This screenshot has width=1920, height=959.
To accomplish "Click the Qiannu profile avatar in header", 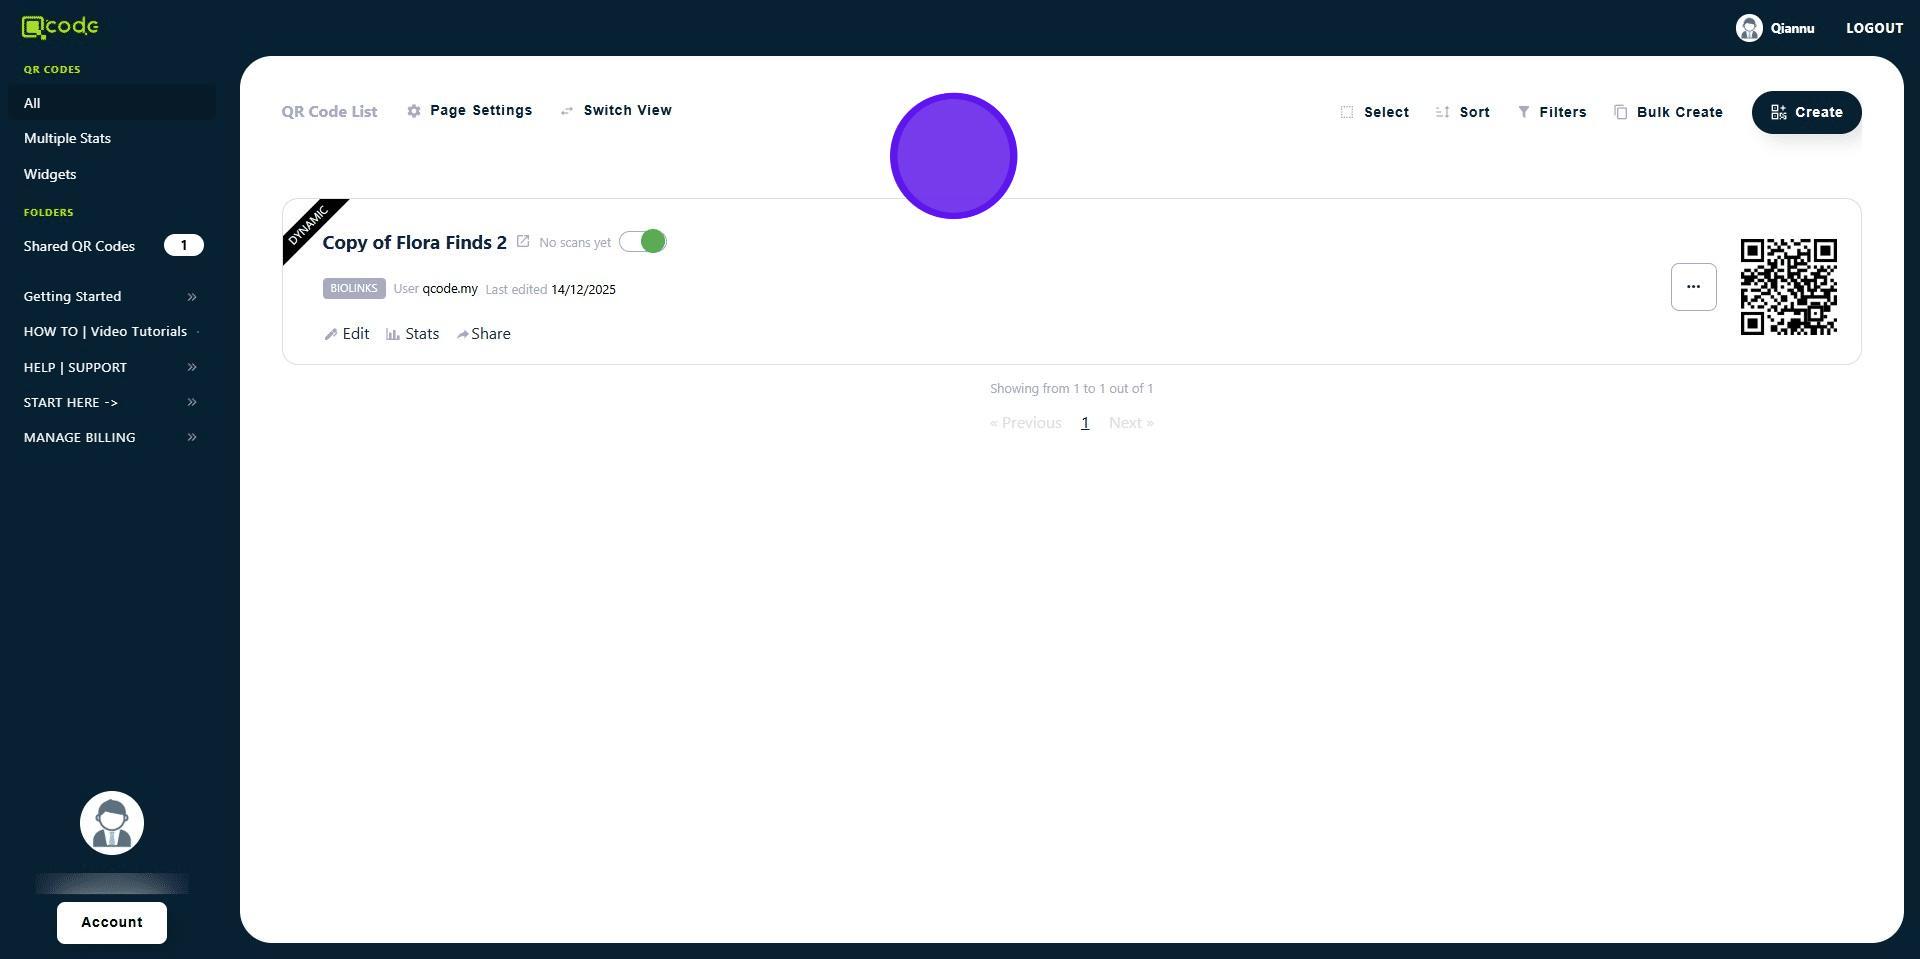I will pyautogui.click(x=1748, y=28).
